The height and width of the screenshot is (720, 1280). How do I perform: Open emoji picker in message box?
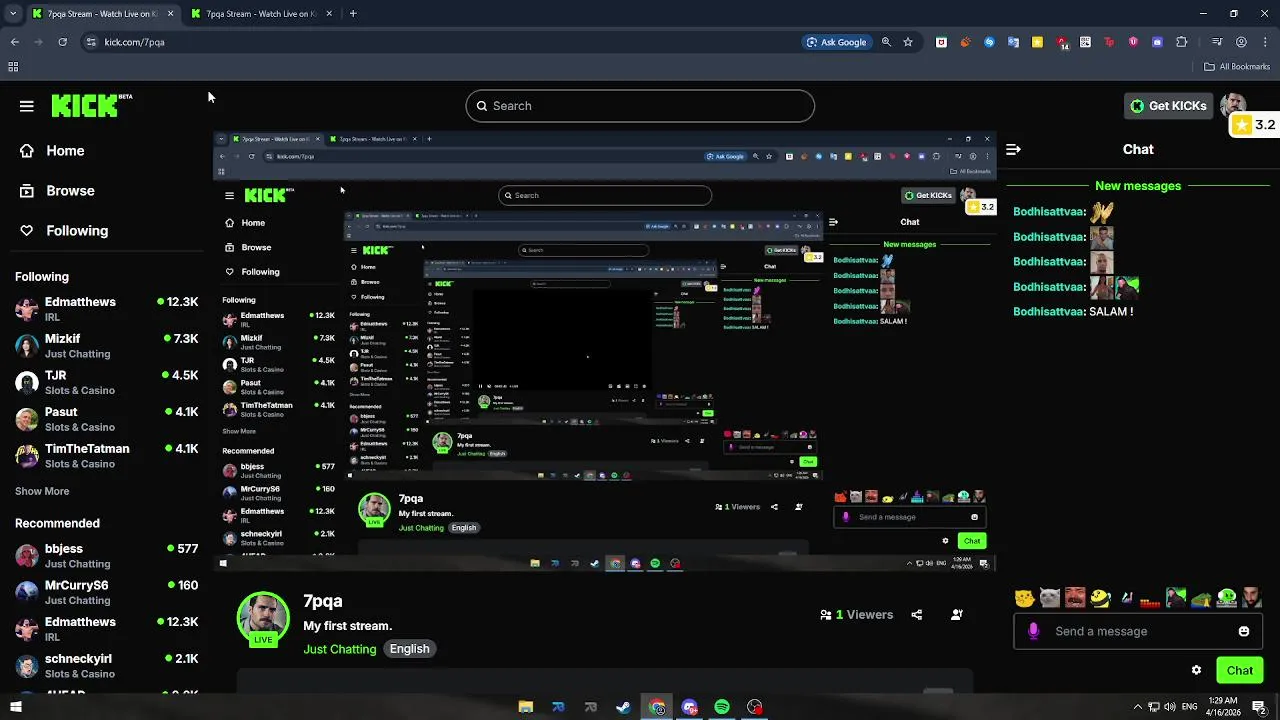pyautogui.click(x=1244, y=631)
